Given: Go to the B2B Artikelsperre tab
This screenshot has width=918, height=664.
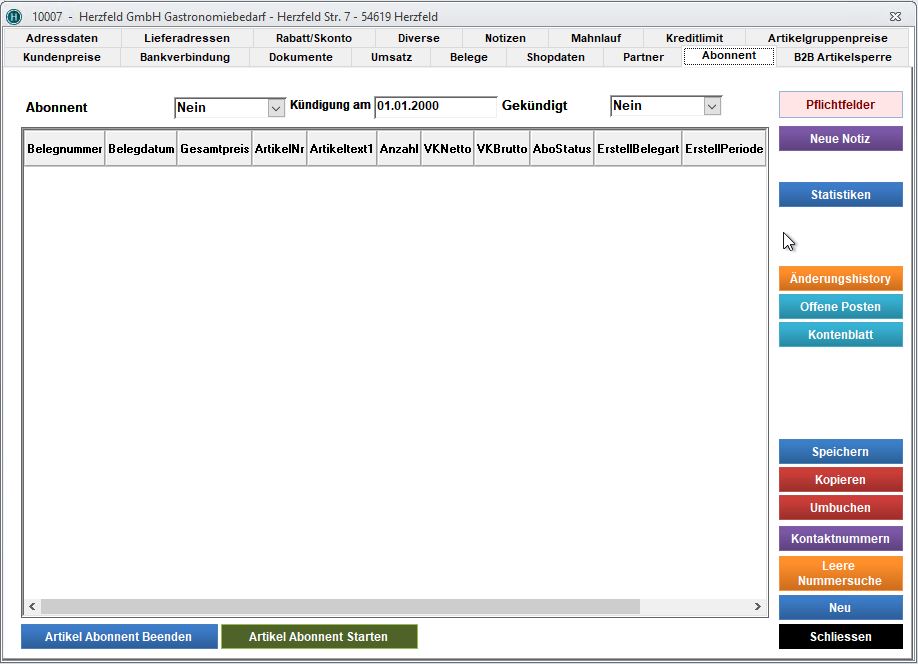Looking at the screenshot, I should 840,57.
